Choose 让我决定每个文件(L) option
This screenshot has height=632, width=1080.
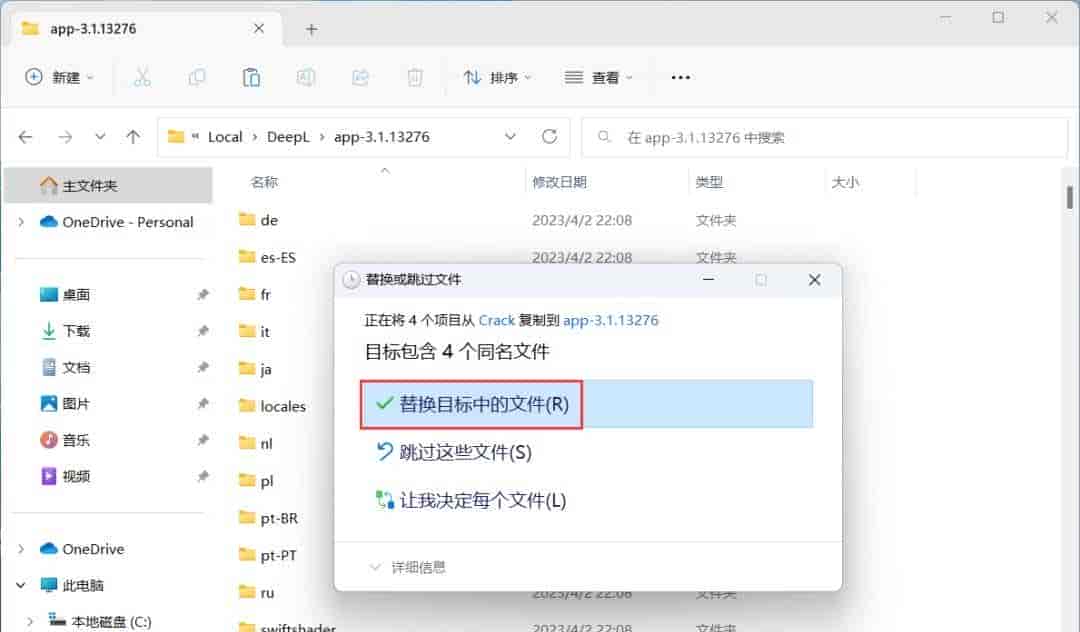point(471,501)
